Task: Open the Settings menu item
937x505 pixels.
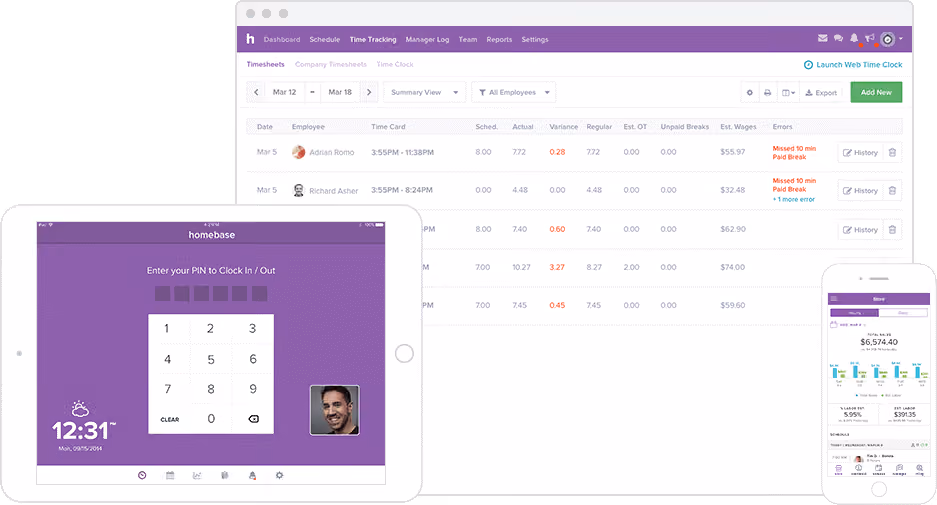Action: [x=535, y=39]
